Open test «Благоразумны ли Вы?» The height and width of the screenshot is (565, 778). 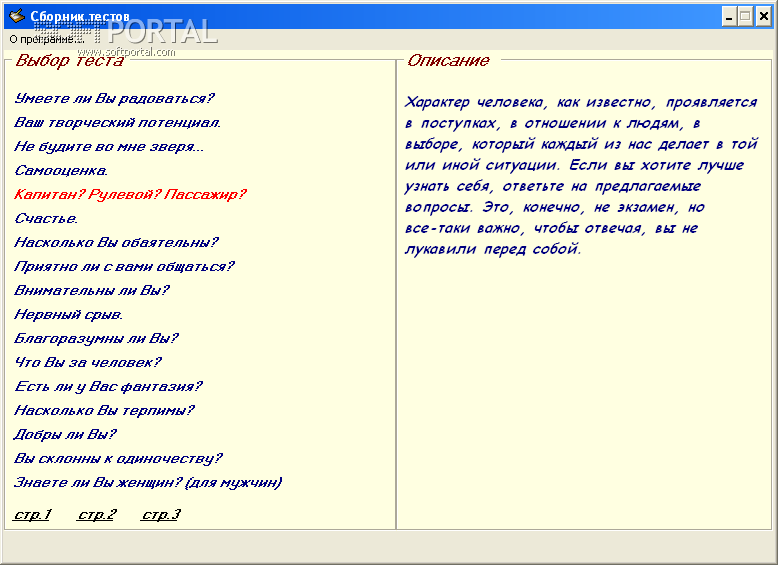pos(96,338)
